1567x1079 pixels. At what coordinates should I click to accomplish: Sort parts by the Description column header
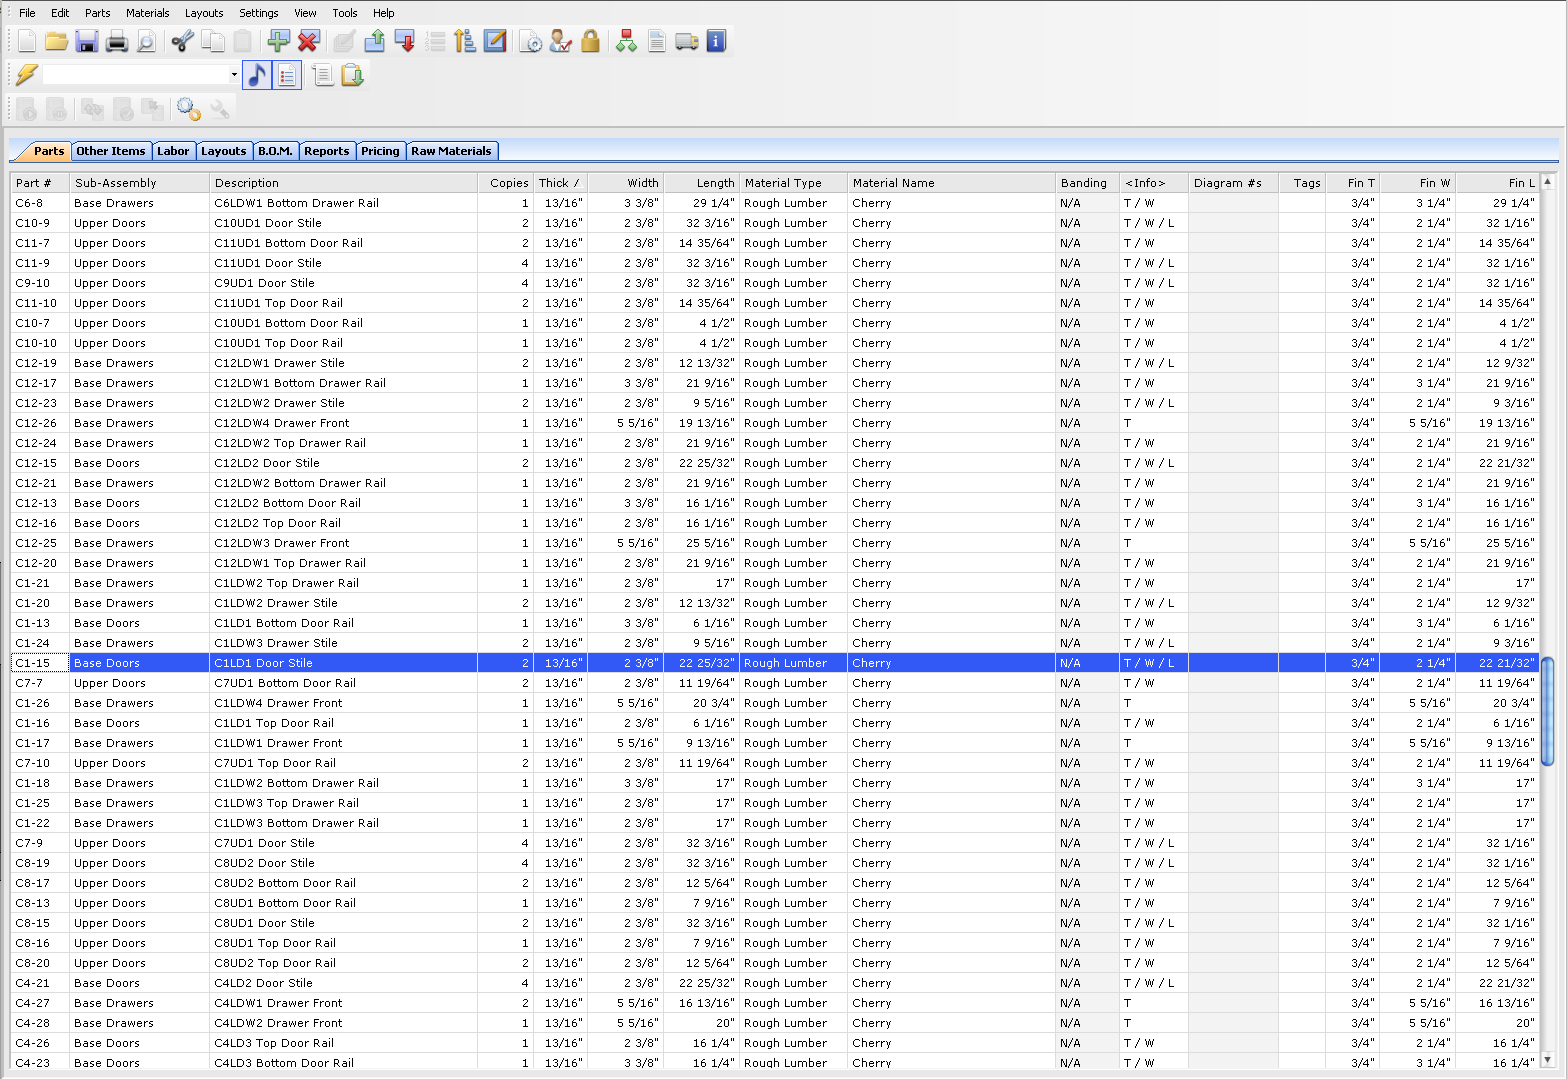point(246,183)
